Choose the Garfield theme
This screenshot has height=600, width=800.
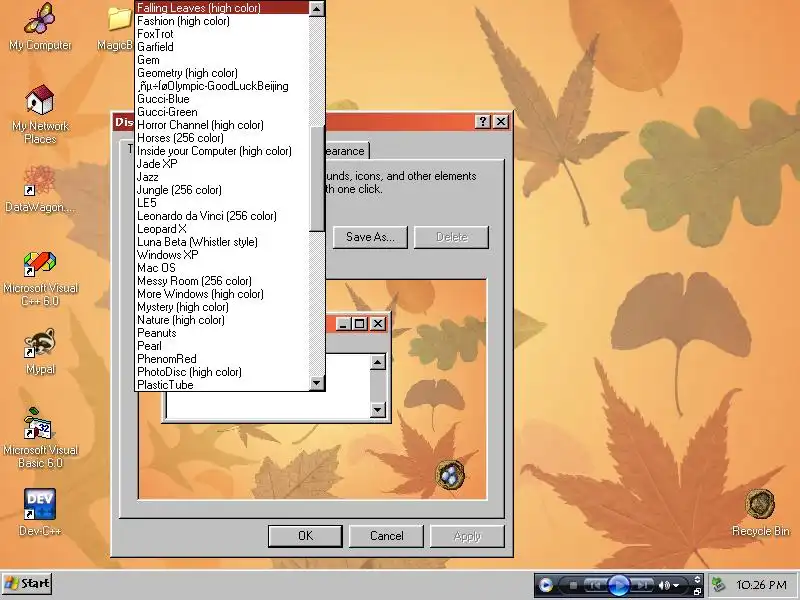tap(222, 47)
